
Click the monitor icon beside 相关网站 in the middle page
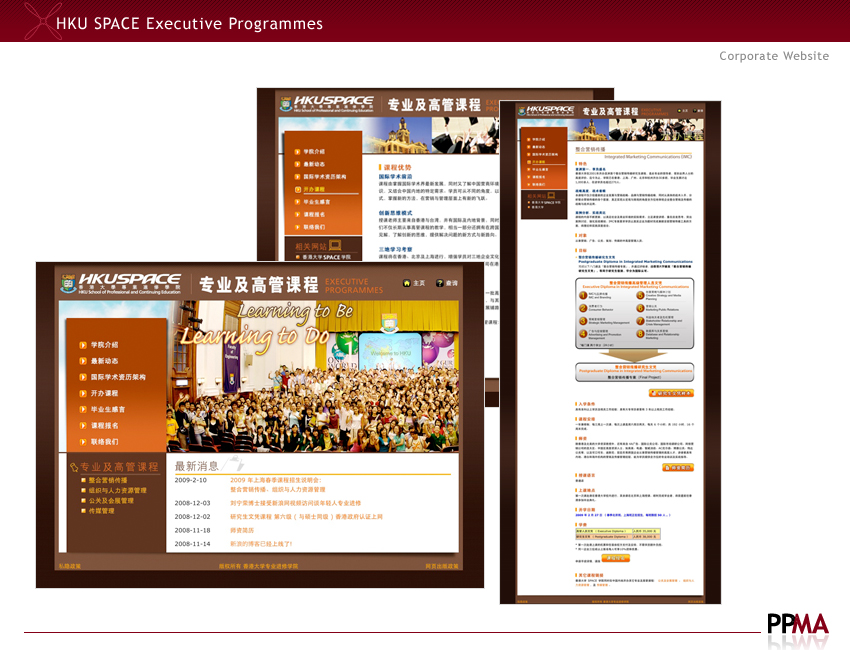tap(335, 245)
